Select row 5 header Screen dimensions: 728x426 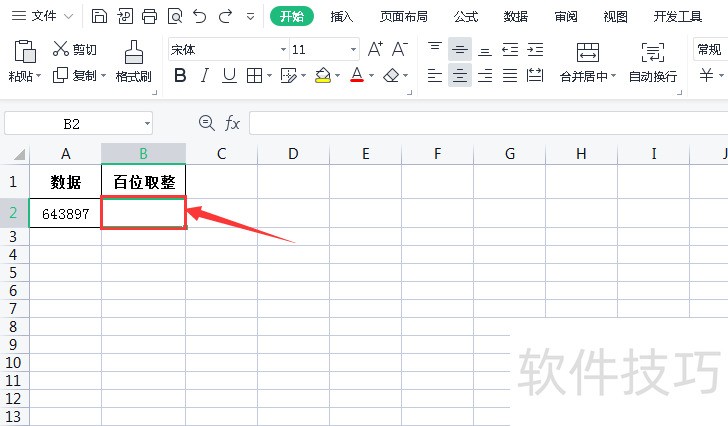coord(13,272)
